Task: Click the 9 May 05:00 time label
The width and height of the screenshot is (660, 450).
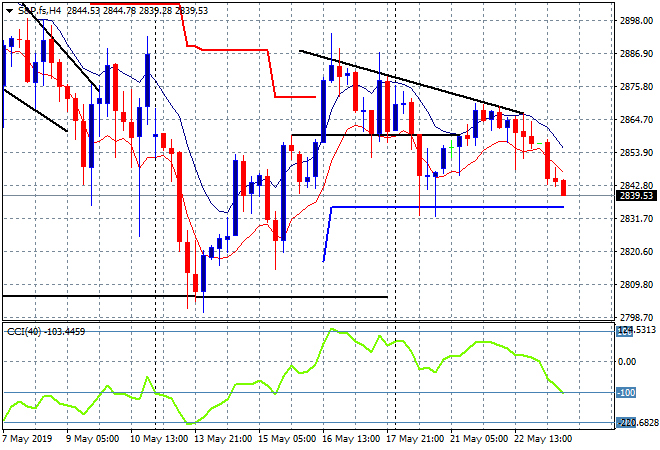Action: pyautogui.click(x=92, y=439)
